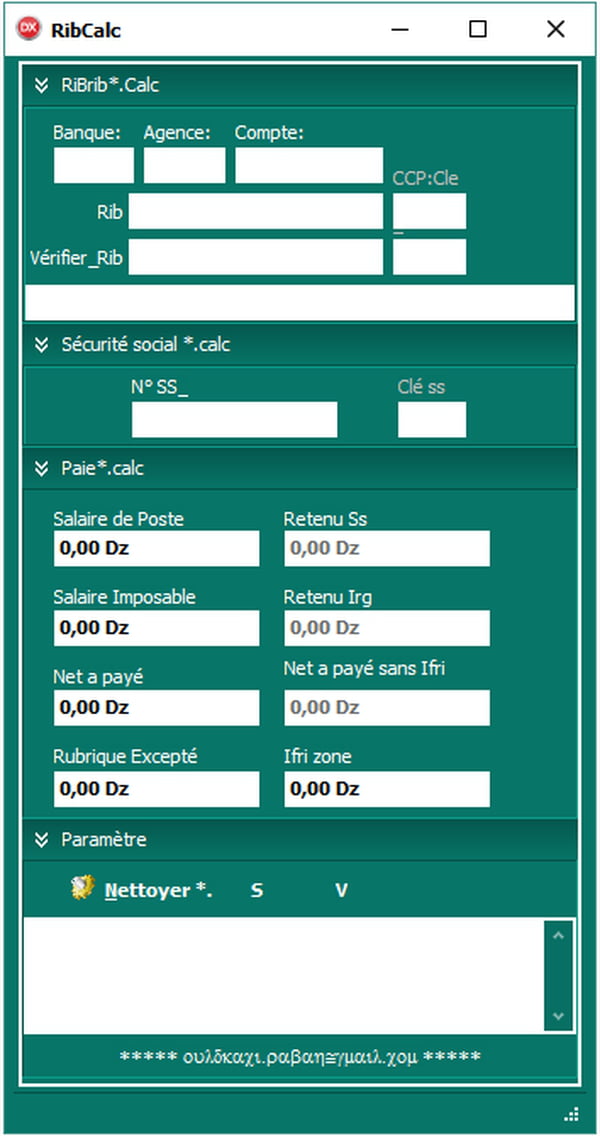Click the memo scrollbar down arrow

(x=558, y=1016)
